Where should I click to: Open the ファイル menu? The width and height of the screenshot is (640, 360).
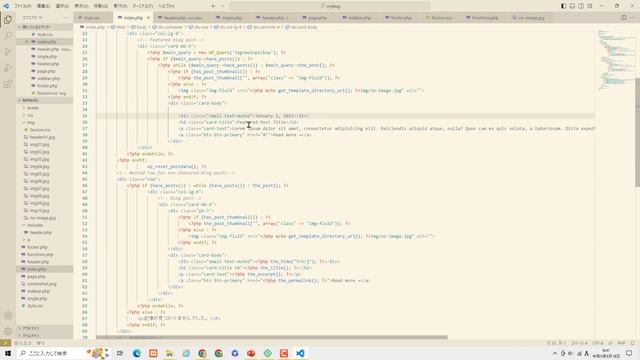pyautogui.click(x=22, y=6)
